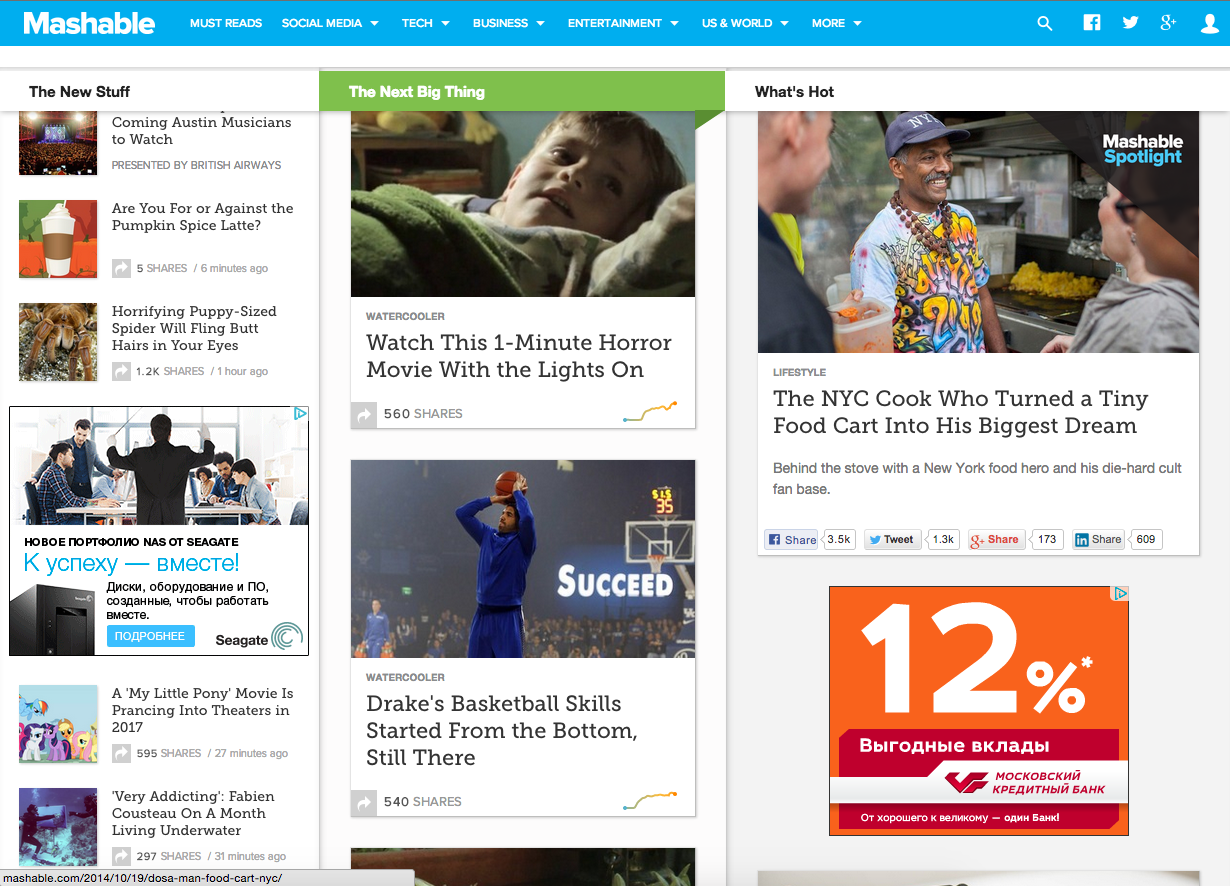Click ПОДРОБНЕЕ button on Seagate ad
This screenshot has height=886, width=1230.
pos(150,636)
